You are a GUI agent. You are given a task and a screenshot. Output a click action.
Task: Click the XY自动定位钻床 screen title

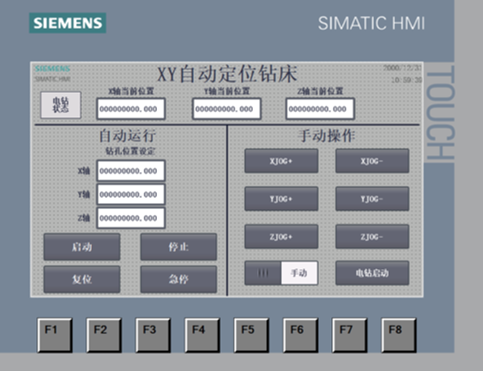[x=227, y=74]
